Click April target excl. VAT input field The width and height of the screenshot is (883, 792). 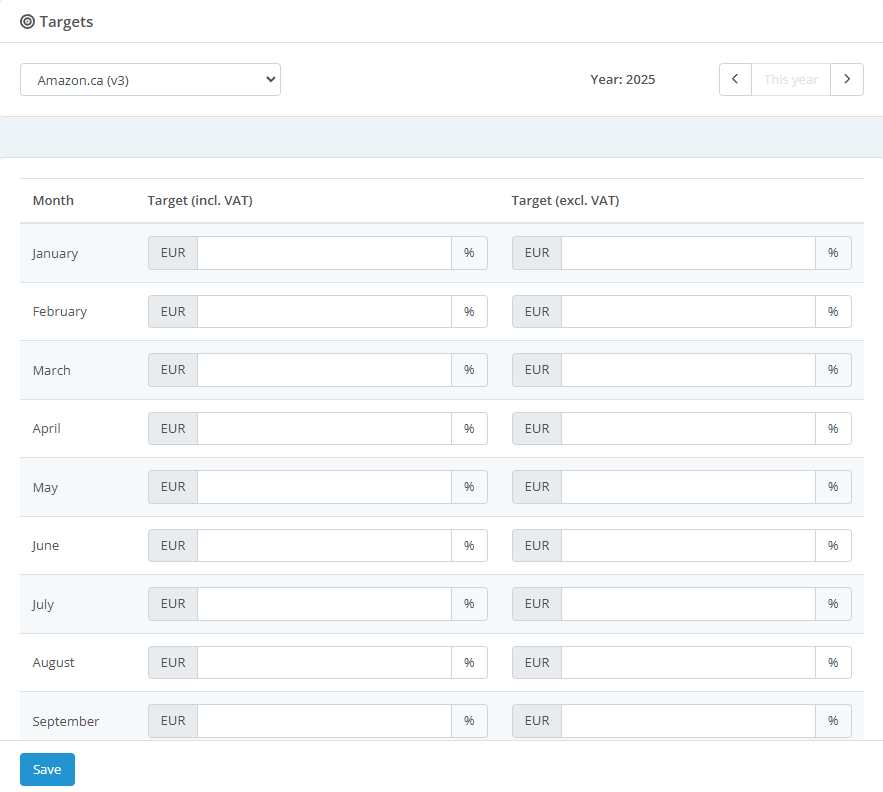point(688,428)
